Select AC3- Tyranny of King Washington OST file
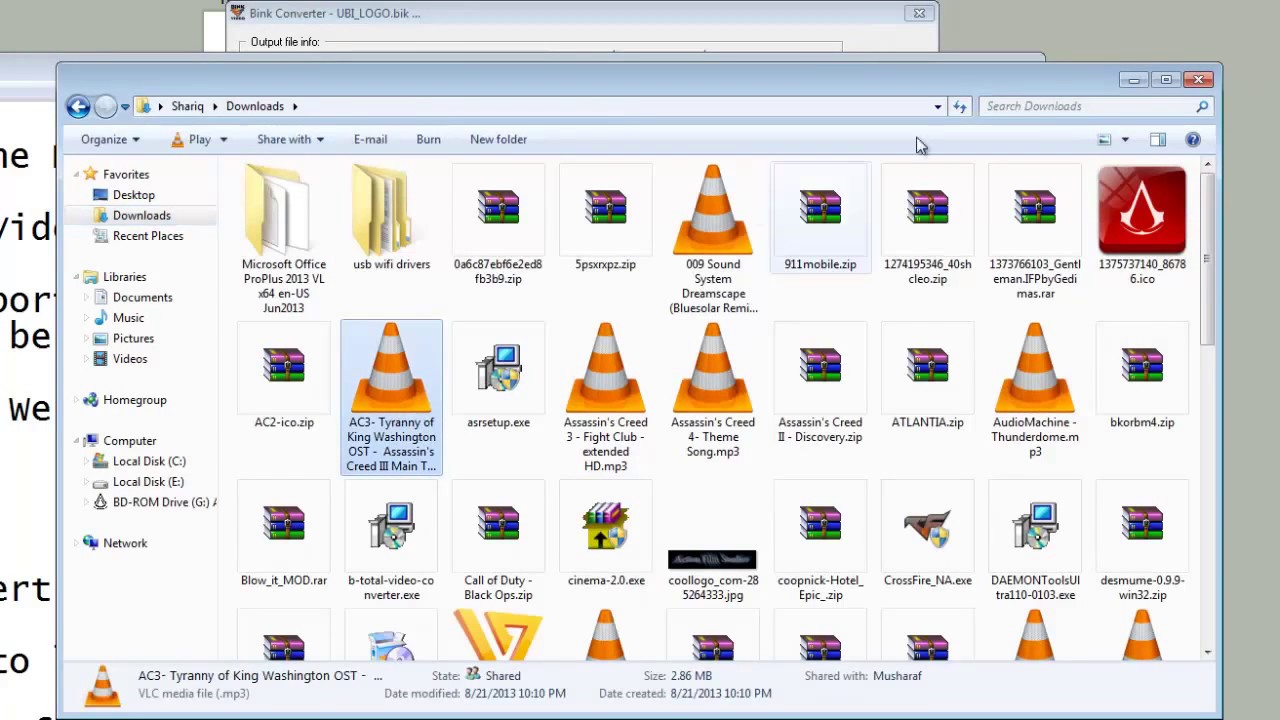 pyautogui.click(x=391, y=397)
